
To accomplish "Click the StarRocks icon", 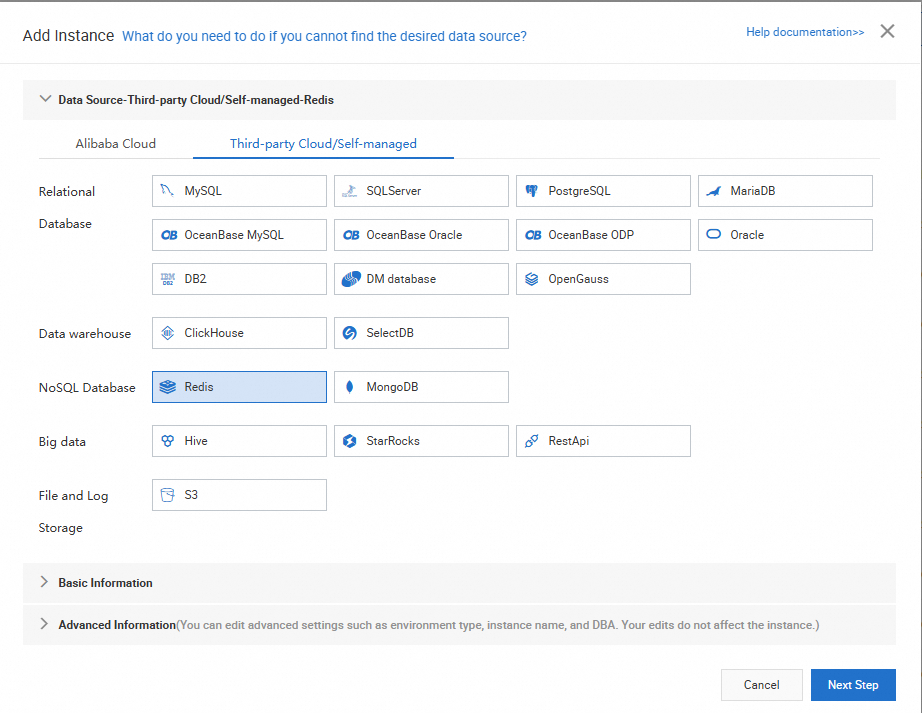I will click(x=350, y=441).
